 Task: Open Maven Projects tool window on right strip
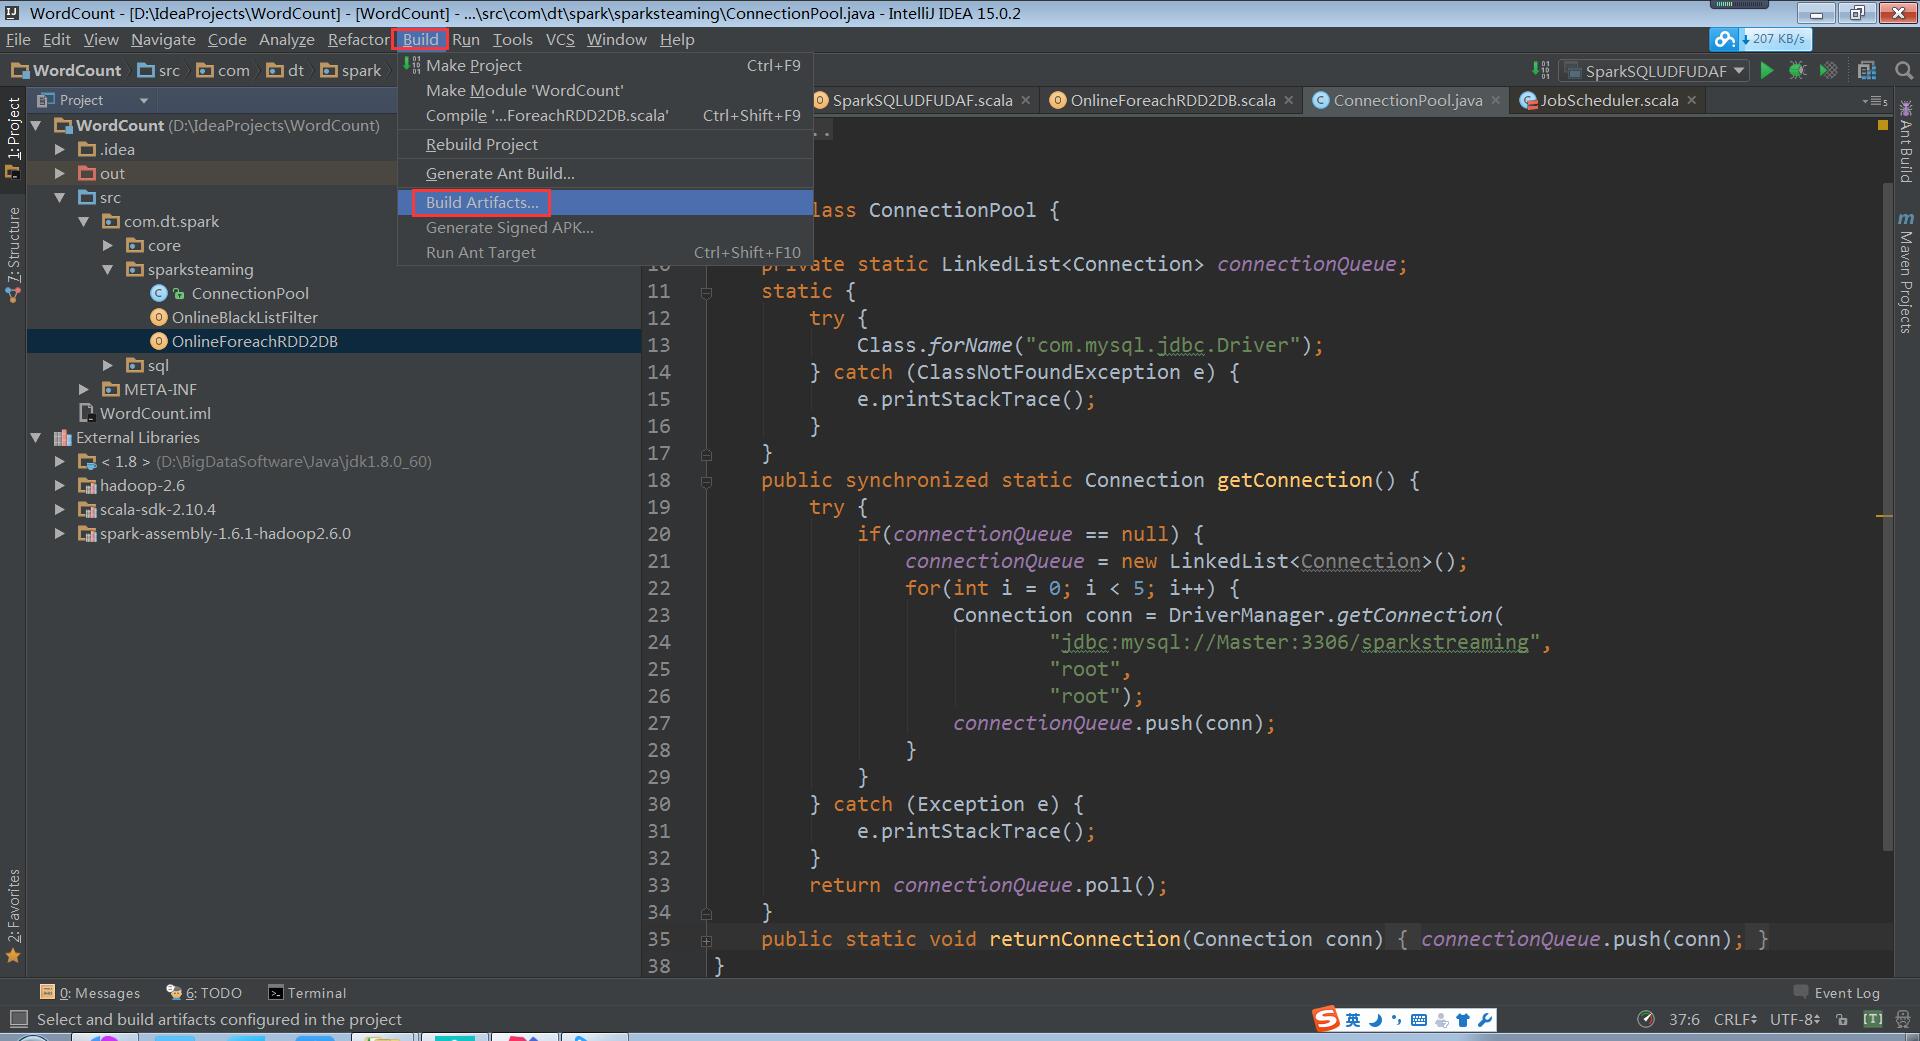1905,273
